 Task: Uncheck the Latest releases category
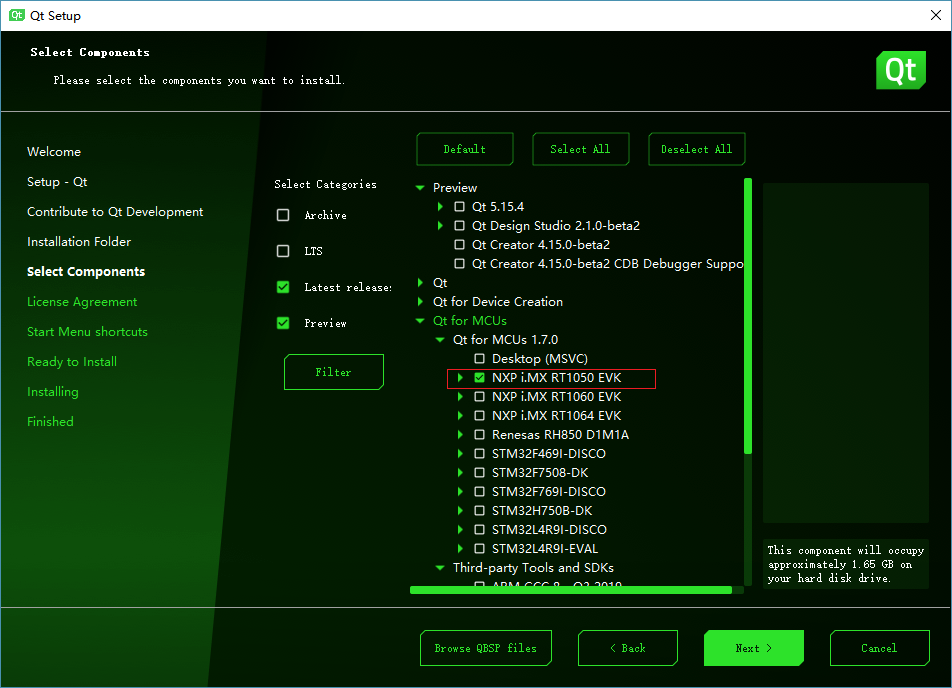tap(283, 287)
